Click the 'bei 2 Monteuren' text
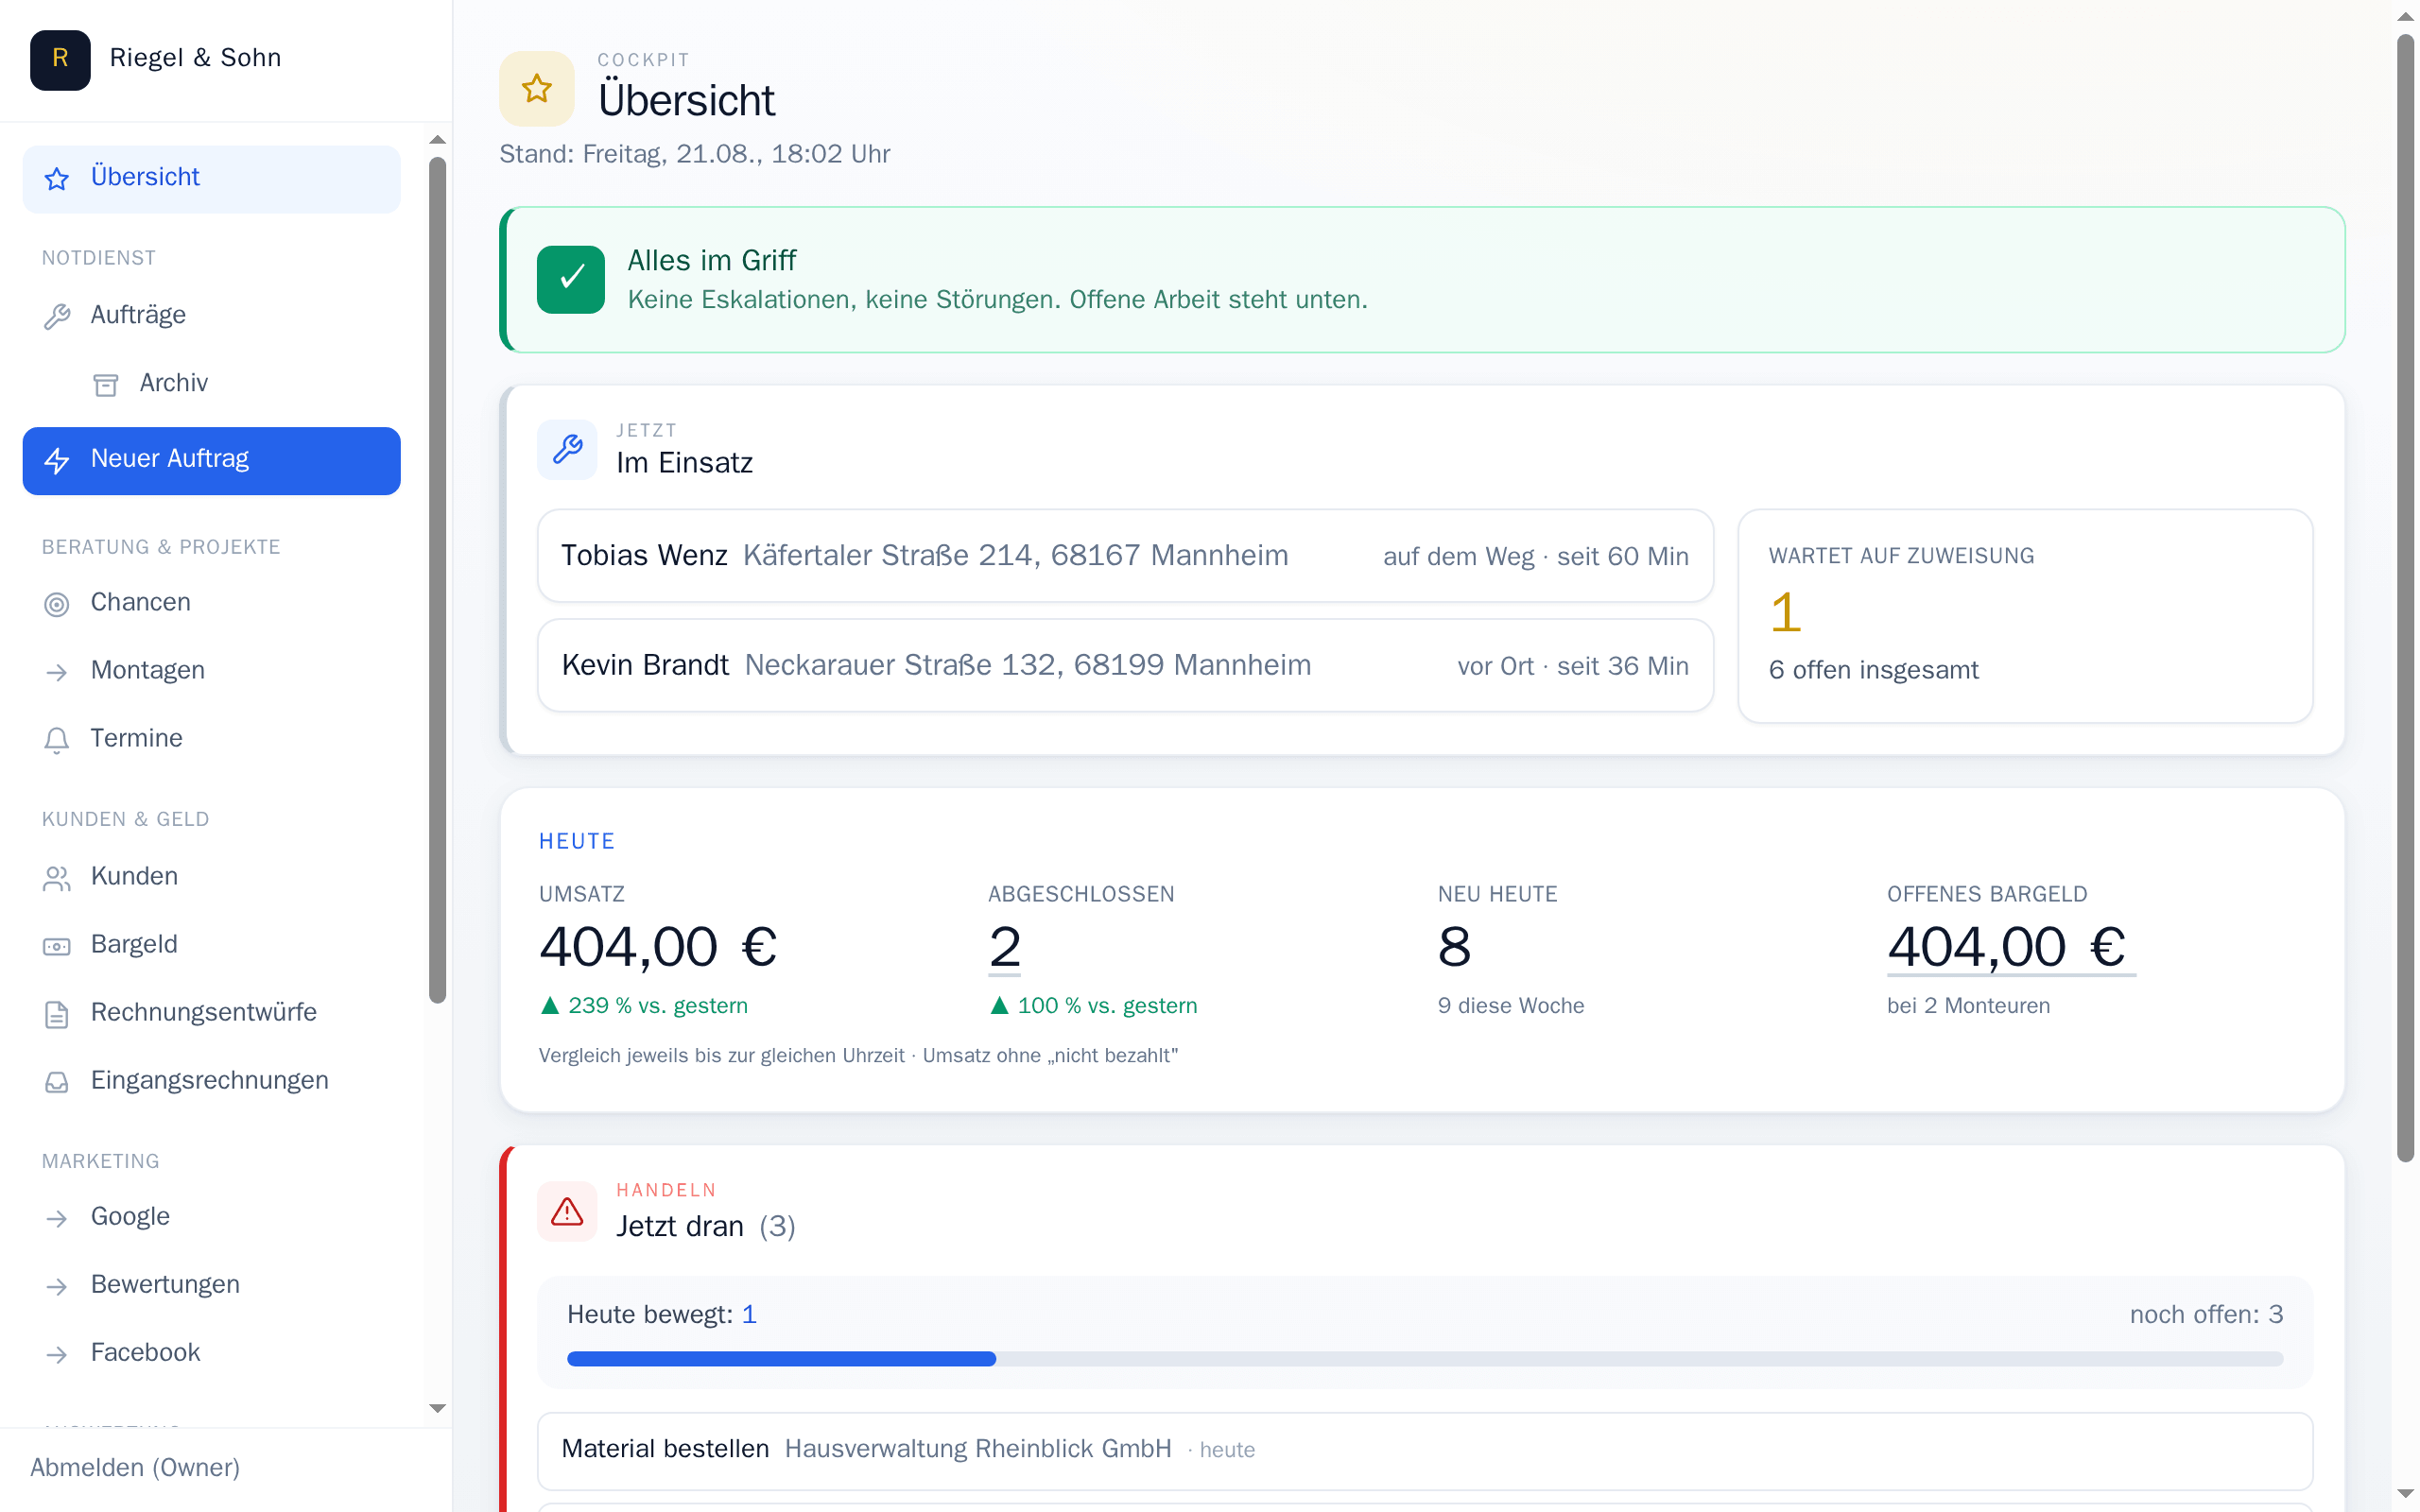 (x=1968, y=1005)
